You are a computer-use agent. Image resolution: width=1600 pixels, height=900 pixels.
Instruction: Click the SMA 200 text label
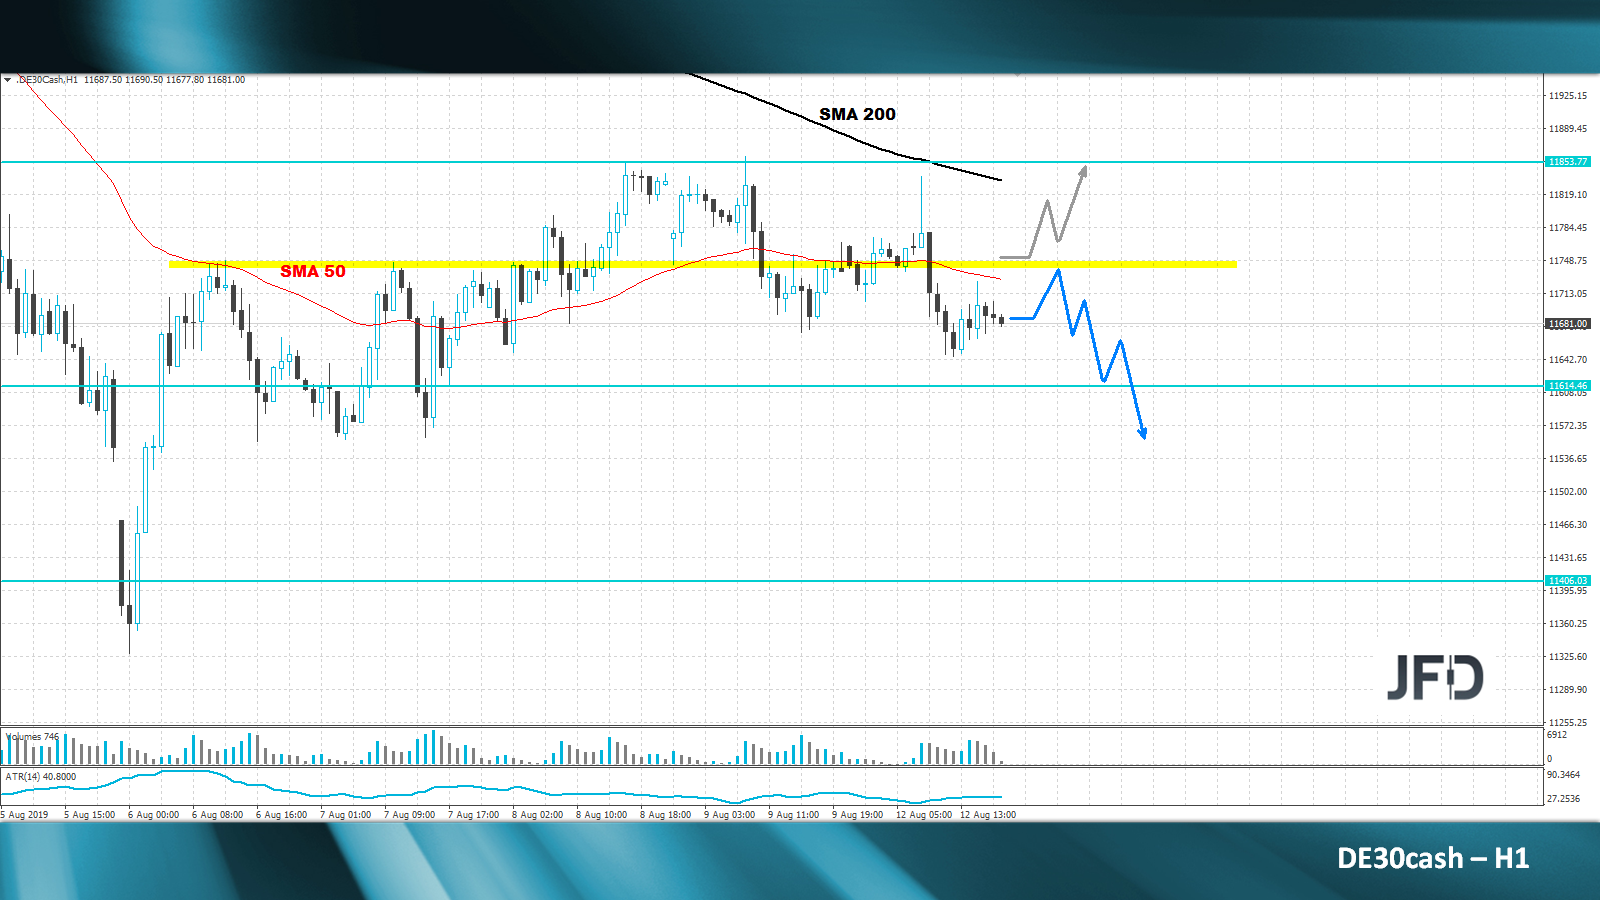(858, 114)
